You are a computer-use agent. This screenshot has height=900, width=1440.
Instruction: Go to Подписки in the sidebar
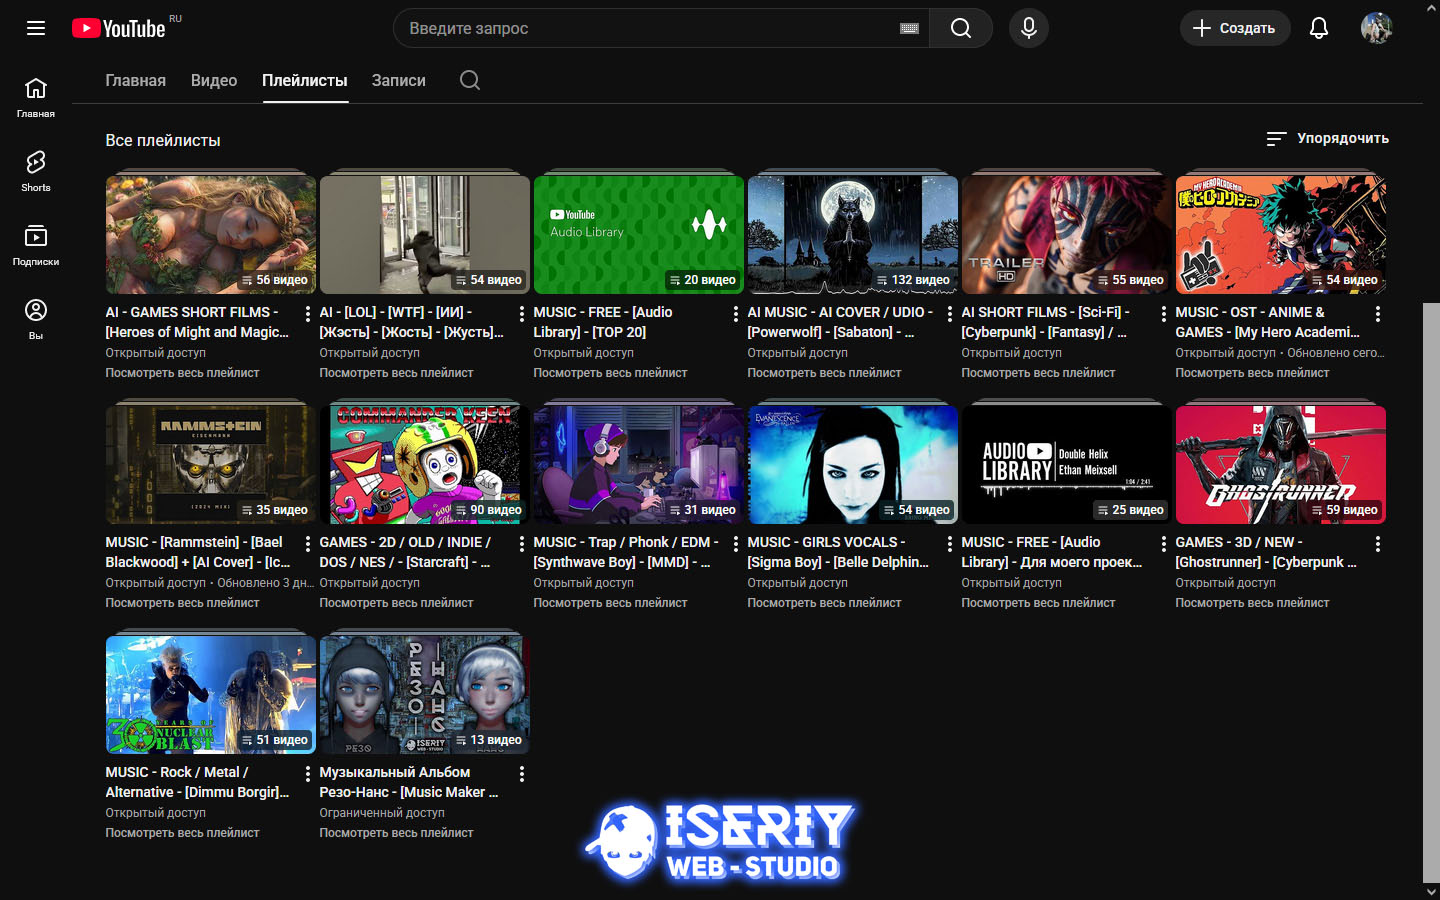36,243
